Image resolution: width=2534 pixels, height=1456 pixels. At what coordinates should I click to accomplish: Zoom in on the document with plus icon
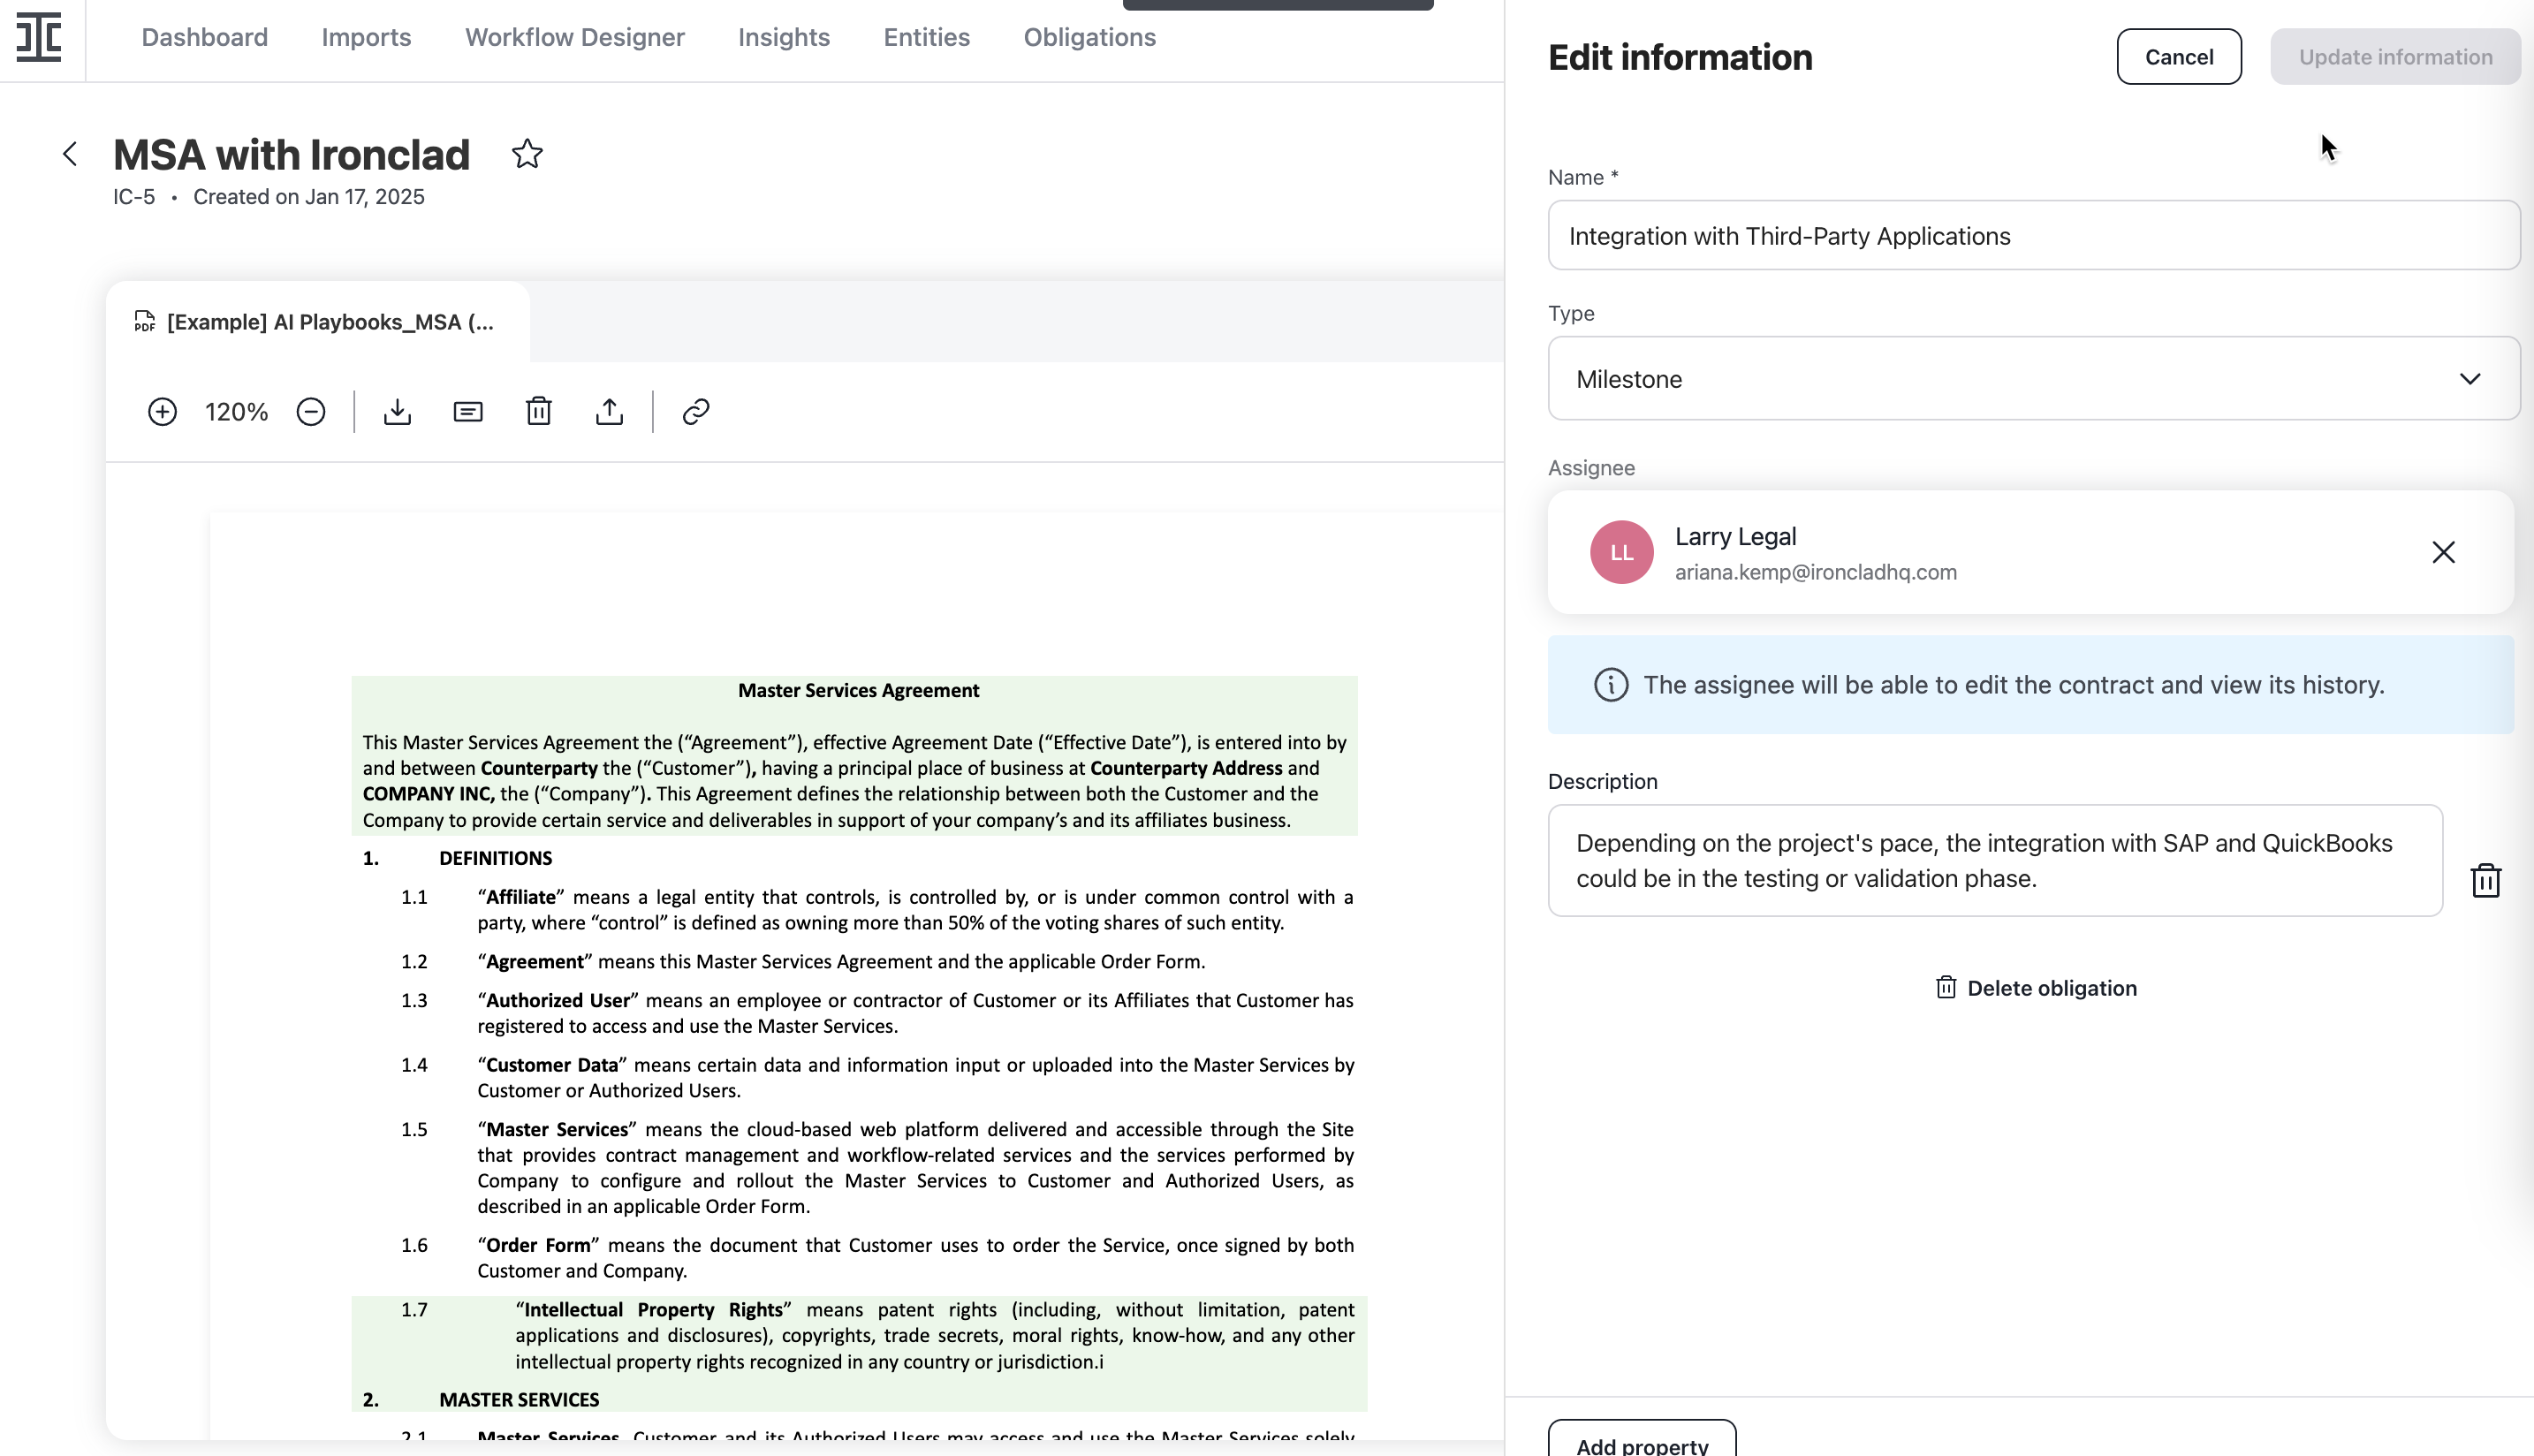[x=162, y=412]
